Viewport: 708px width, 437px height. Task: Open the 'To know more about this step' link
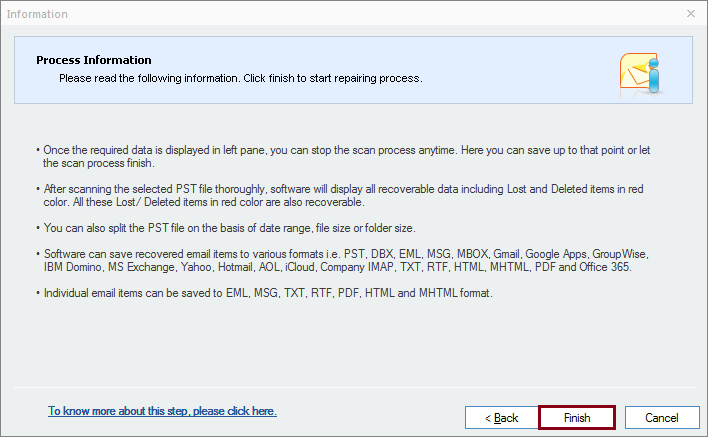[x=162, y=411]
